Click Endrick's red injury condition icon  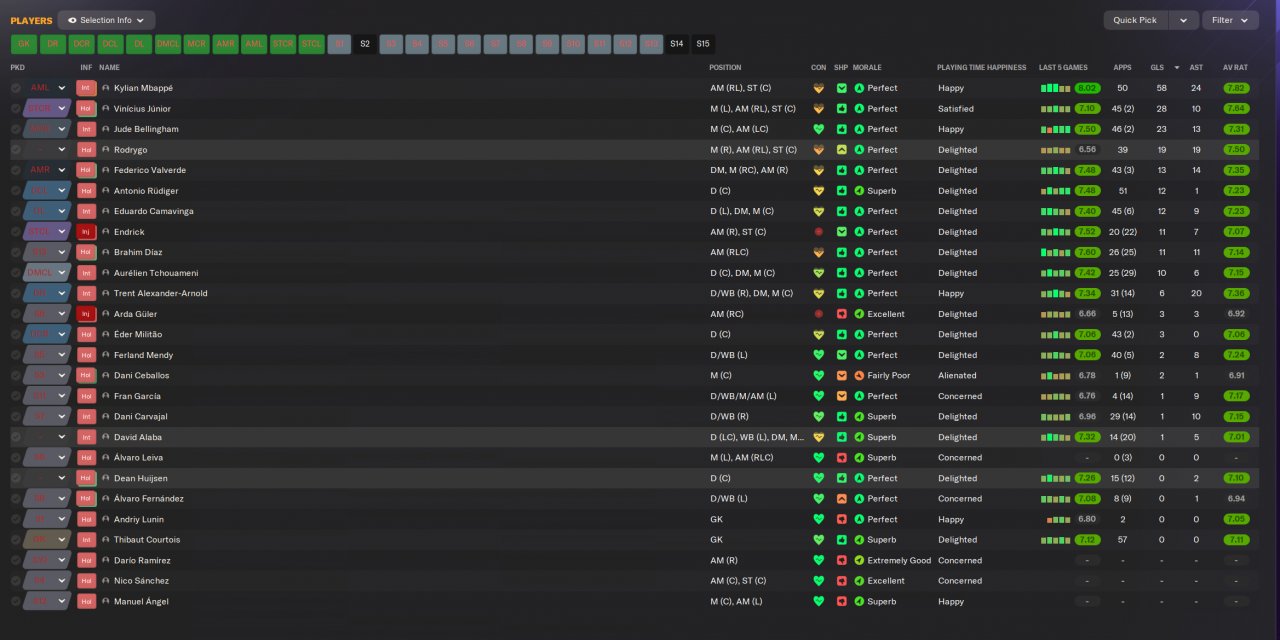pyautogui.click(x=819, y=232)
